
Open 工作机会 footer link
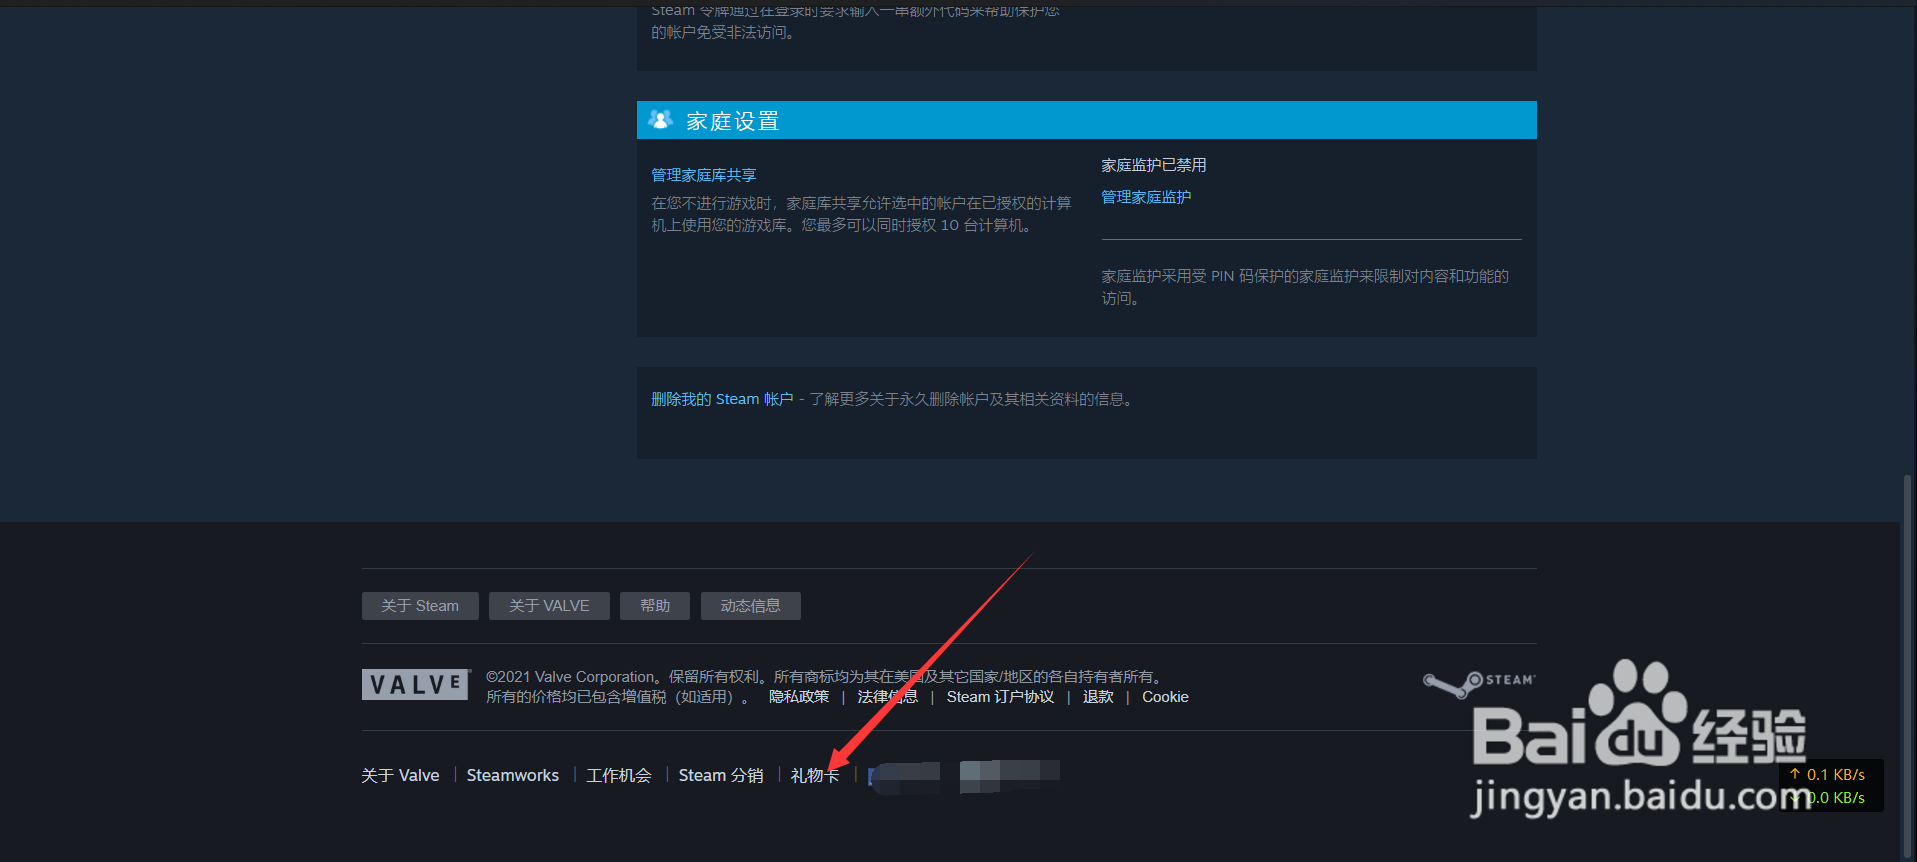[619, 775]
